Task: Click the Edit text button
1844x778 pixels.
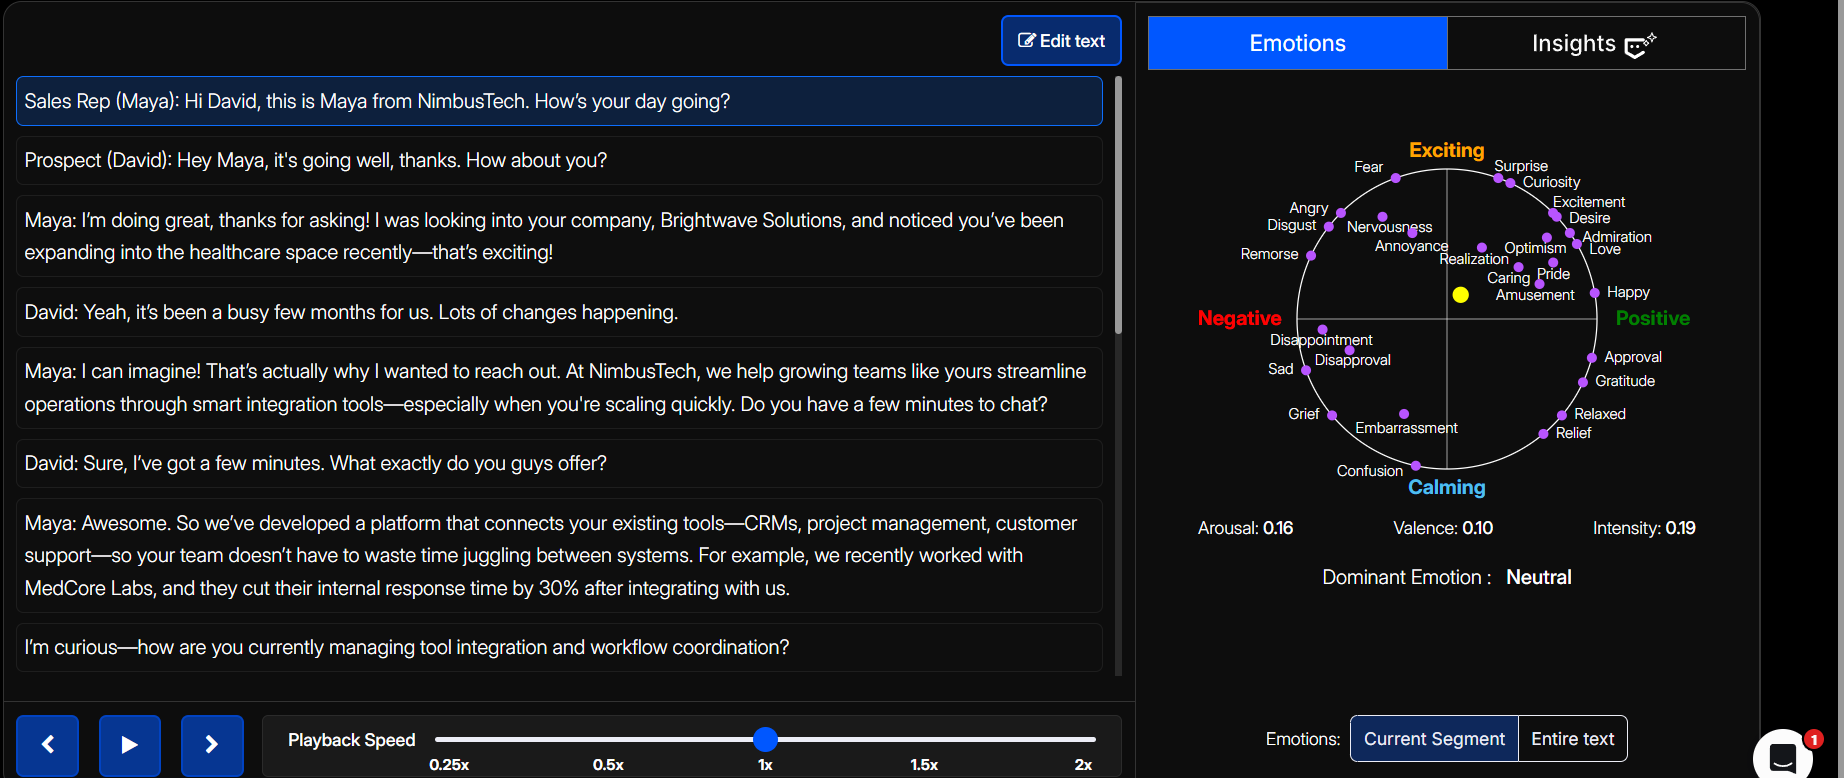Action: point(1061,41)
